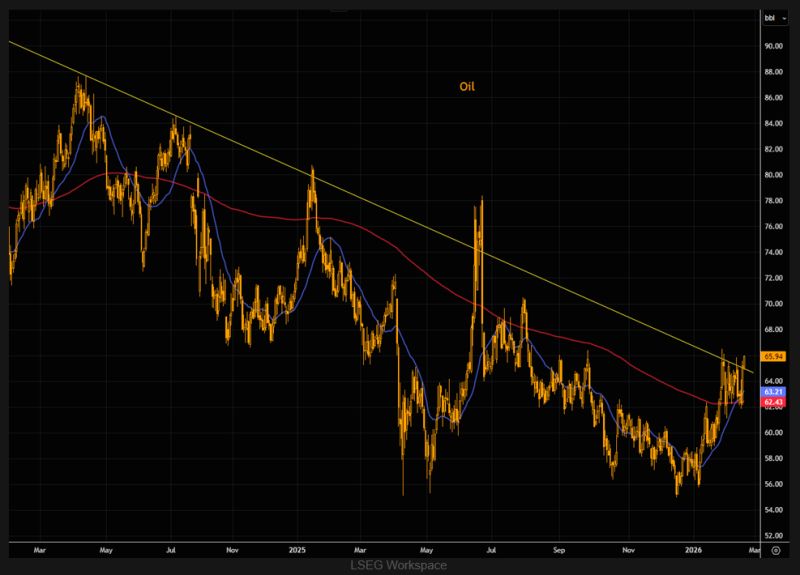Viewport: 800px width, 575px height.
Task: Click the 54.00 price axis label
Action: (773, 510)
